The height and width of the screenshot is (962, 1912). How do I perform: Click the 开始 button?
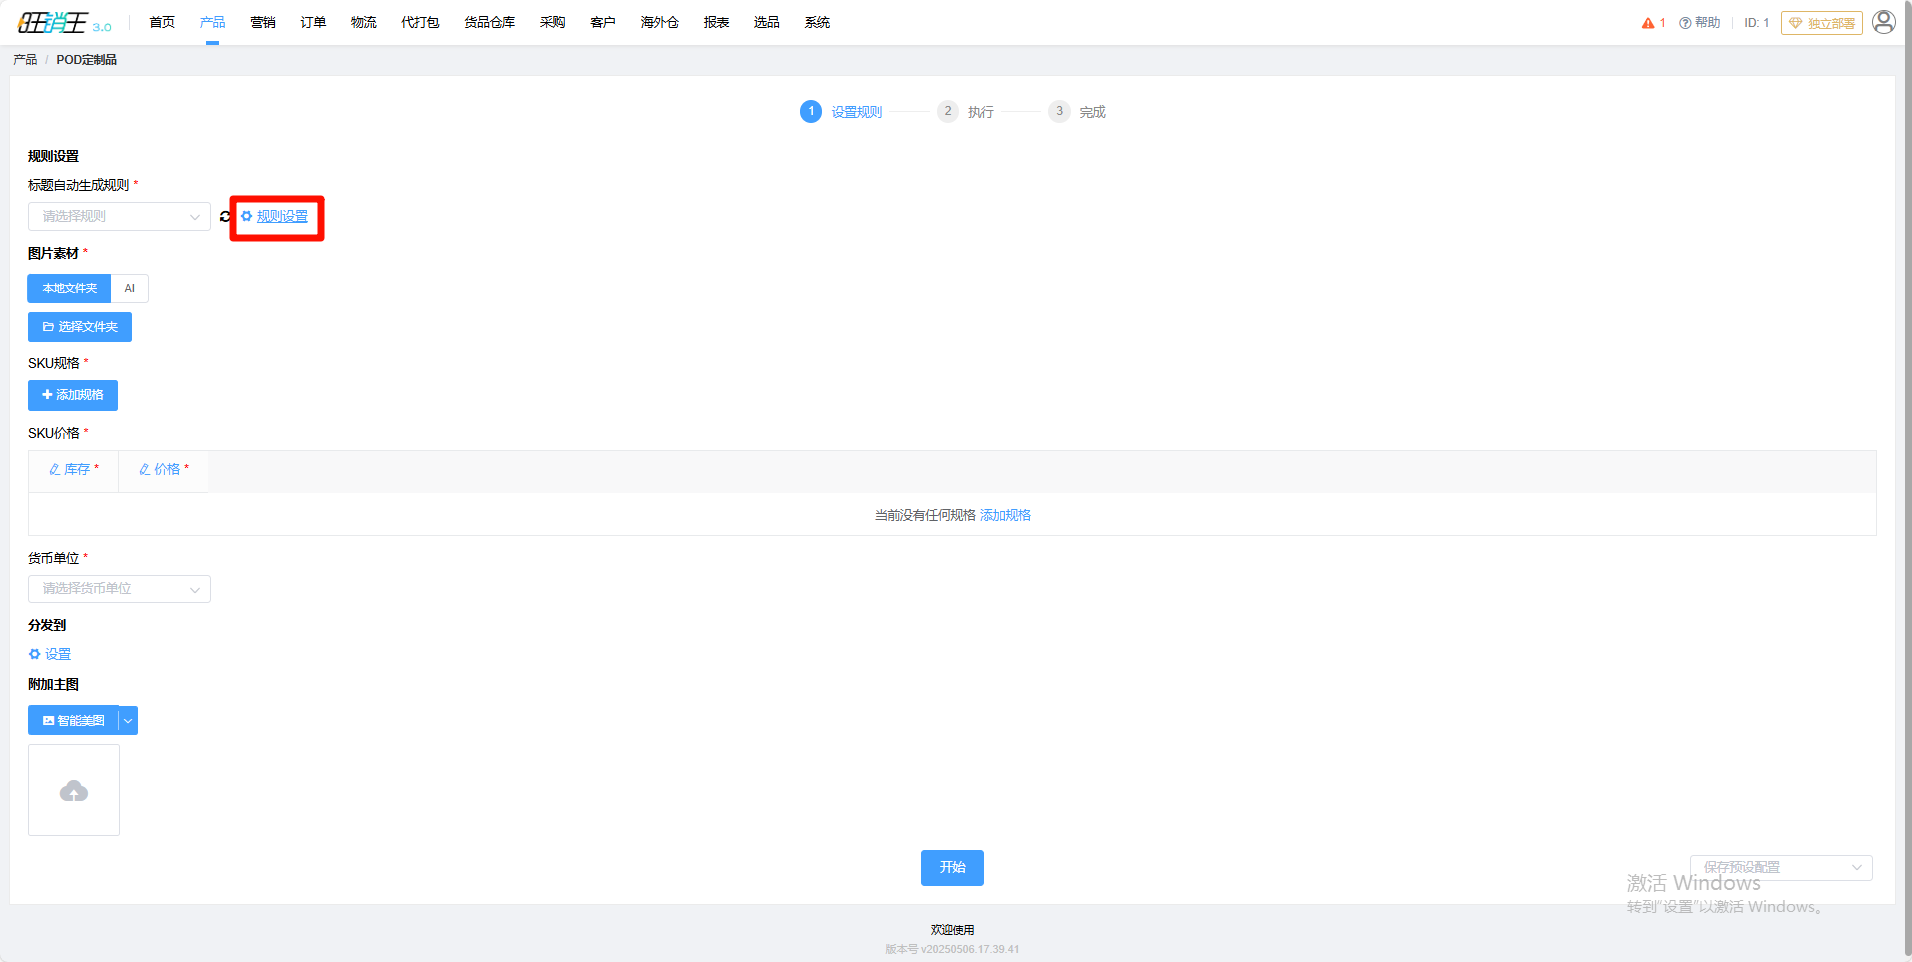[x=952, y=867]
